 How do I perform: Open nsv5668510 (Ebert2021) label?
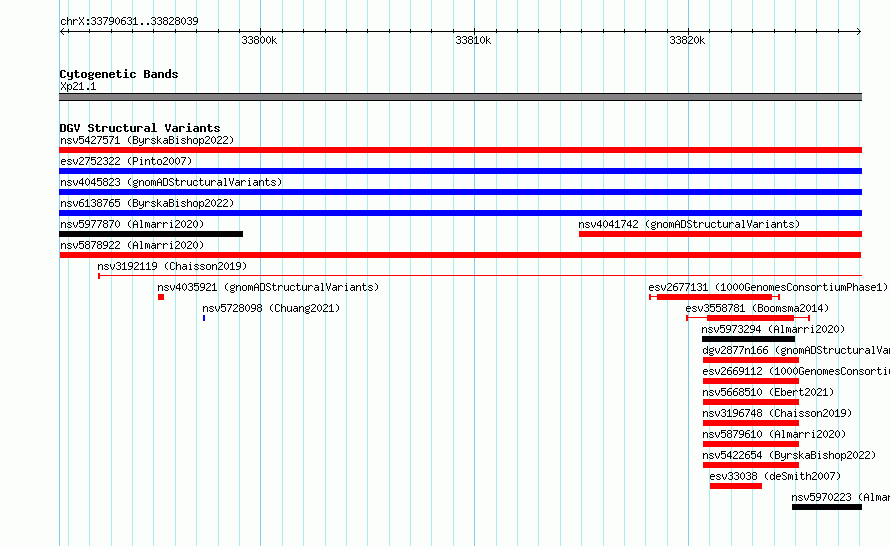[768, 392]
